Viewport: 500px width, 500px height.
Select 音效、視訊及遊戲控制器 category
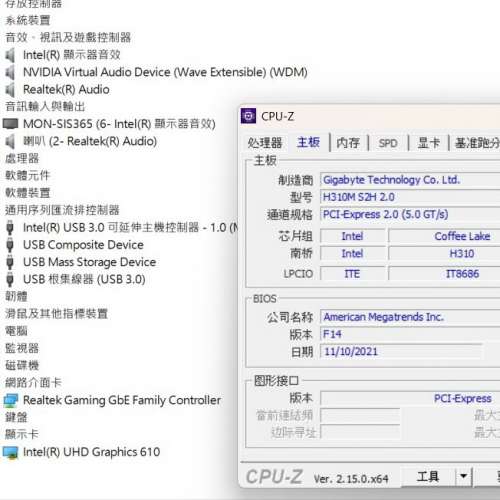tap(68, 37)
